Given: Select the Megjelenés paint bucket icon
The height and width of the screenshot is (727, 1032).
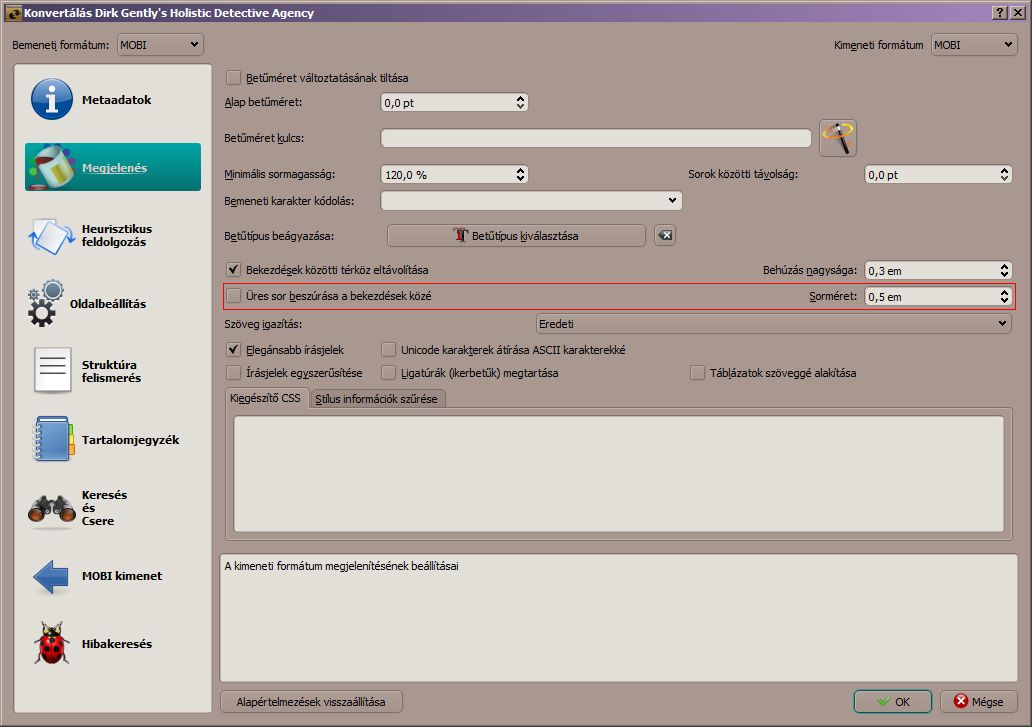Looking at the screenshot, I should tap(51, 167).
